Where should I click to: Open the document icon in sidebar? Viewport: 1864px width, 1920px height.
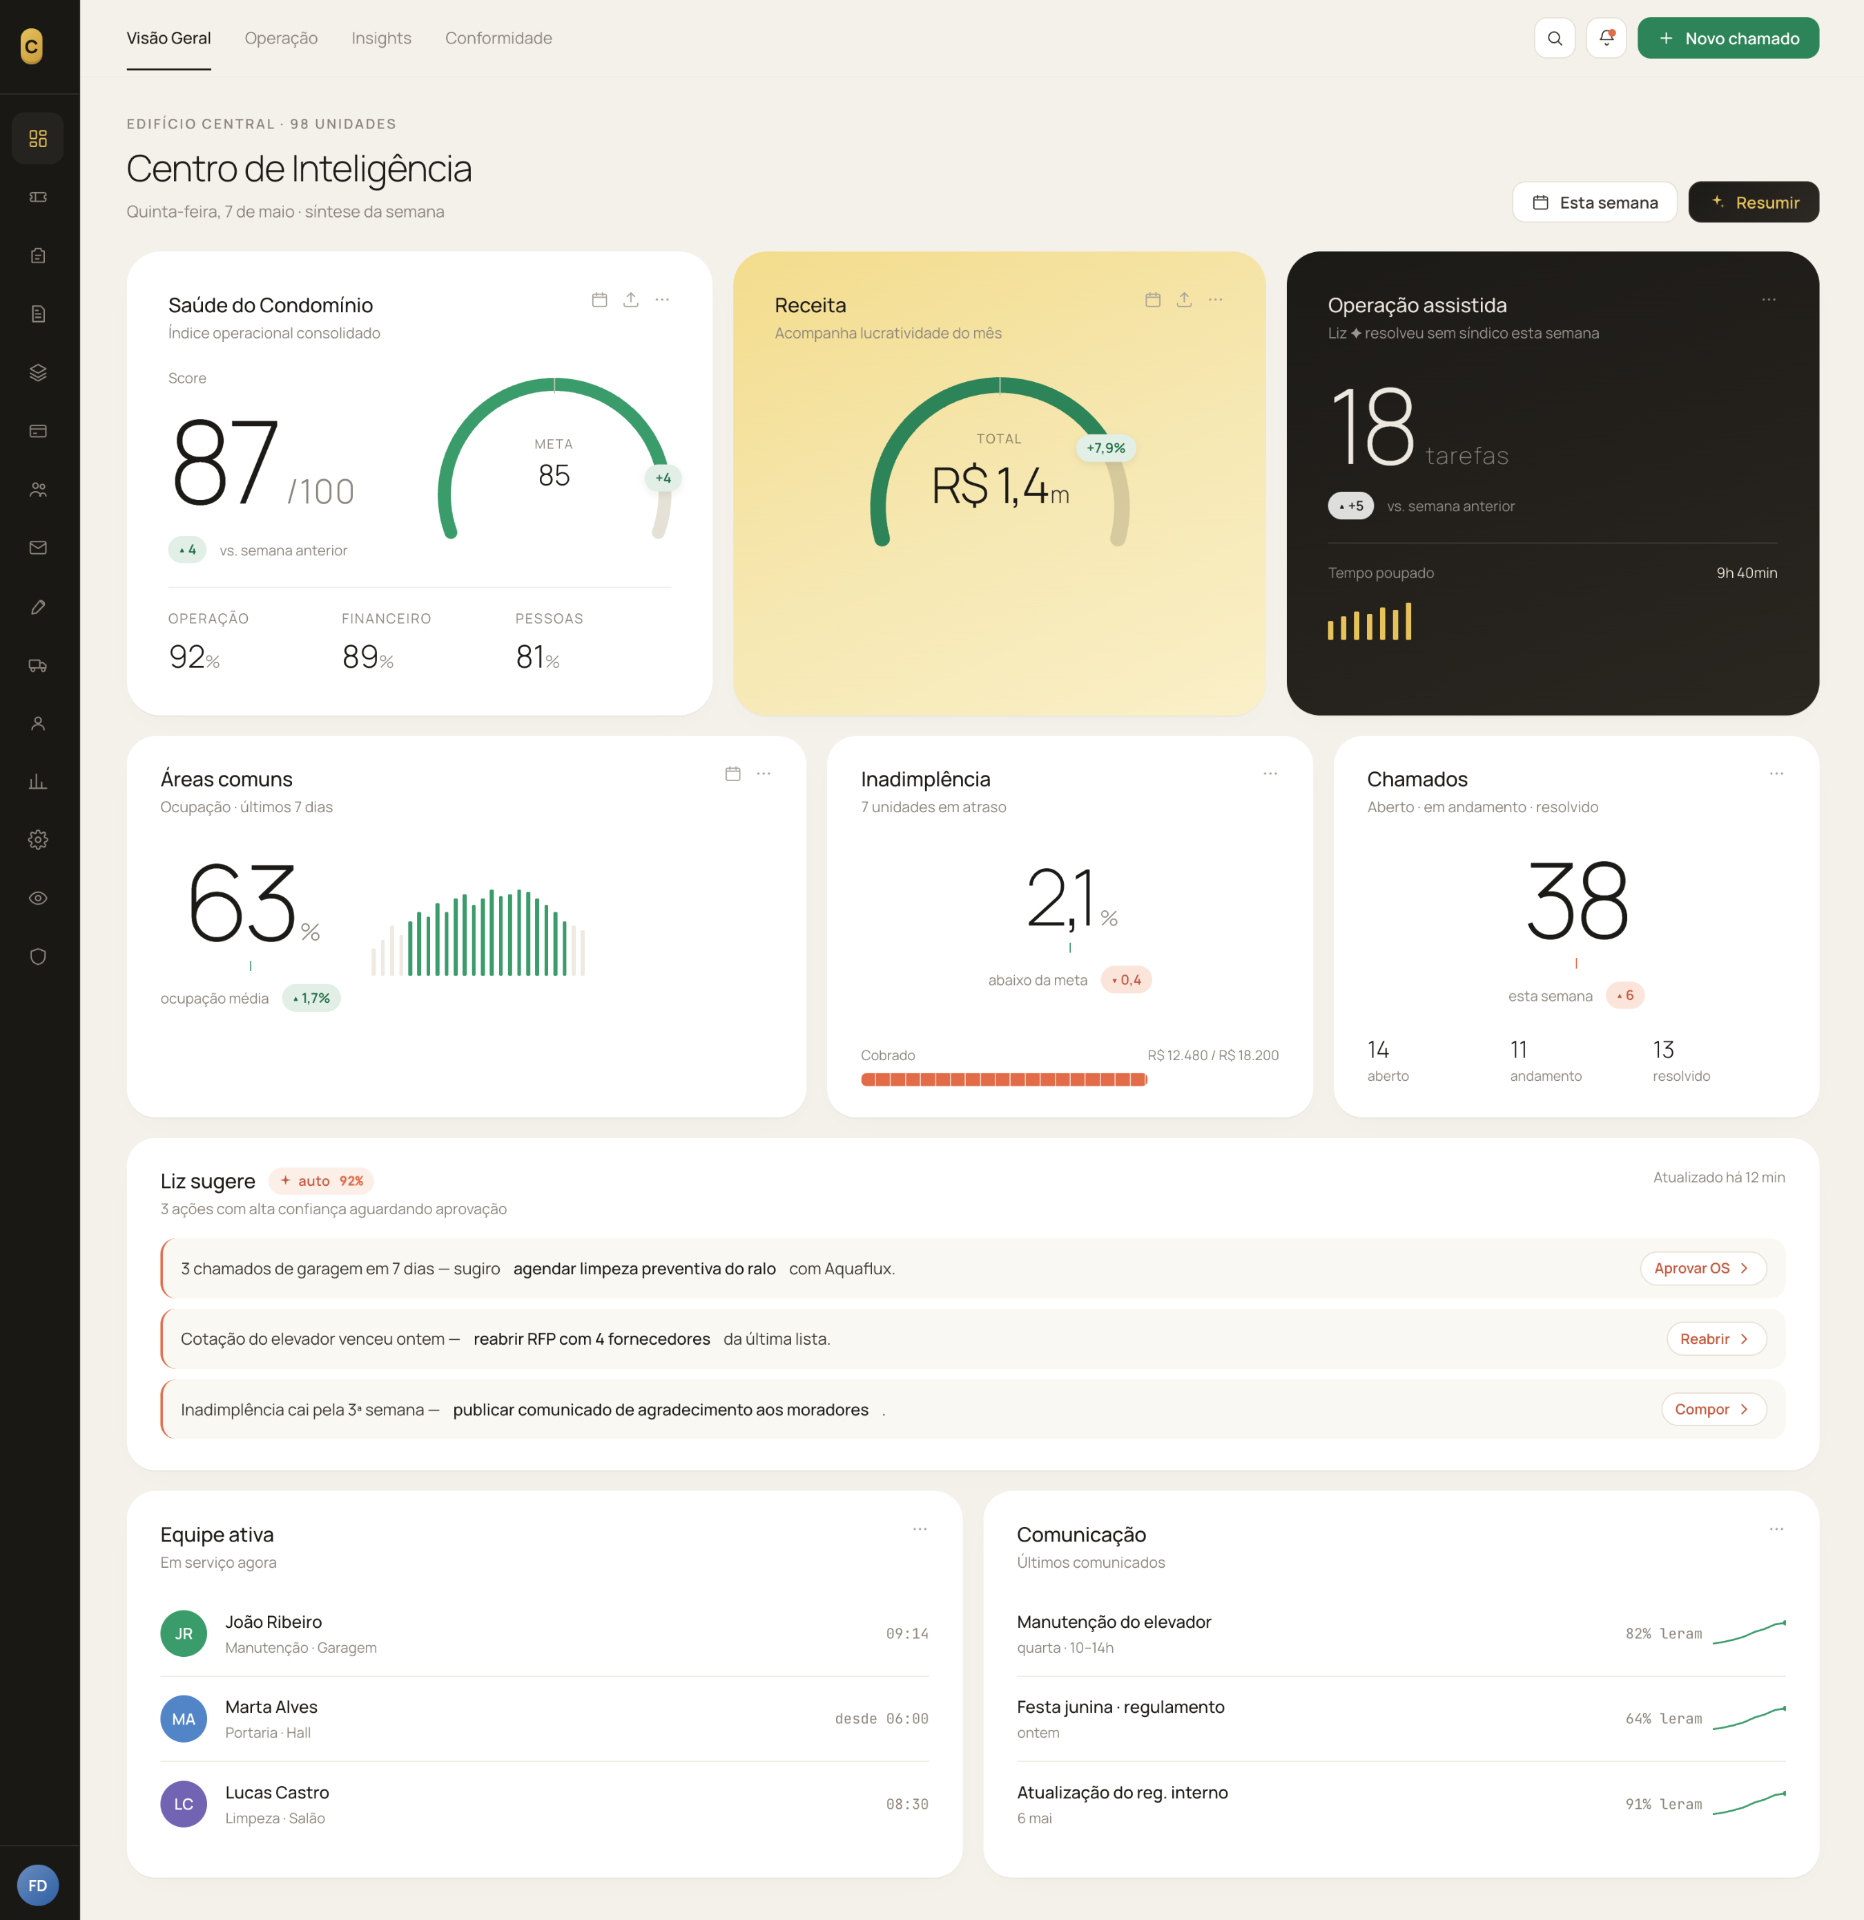[x=38, y=314]
